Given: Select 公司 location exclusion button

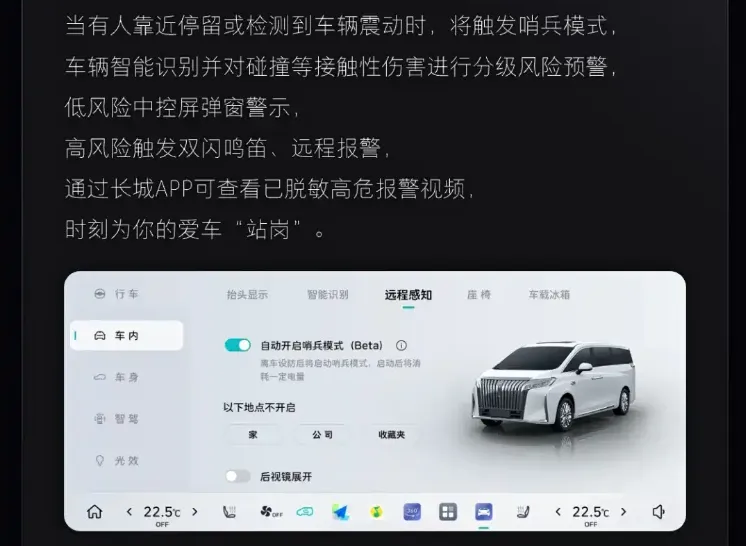Looking at the screenshot, I should (x=322, y=434).
